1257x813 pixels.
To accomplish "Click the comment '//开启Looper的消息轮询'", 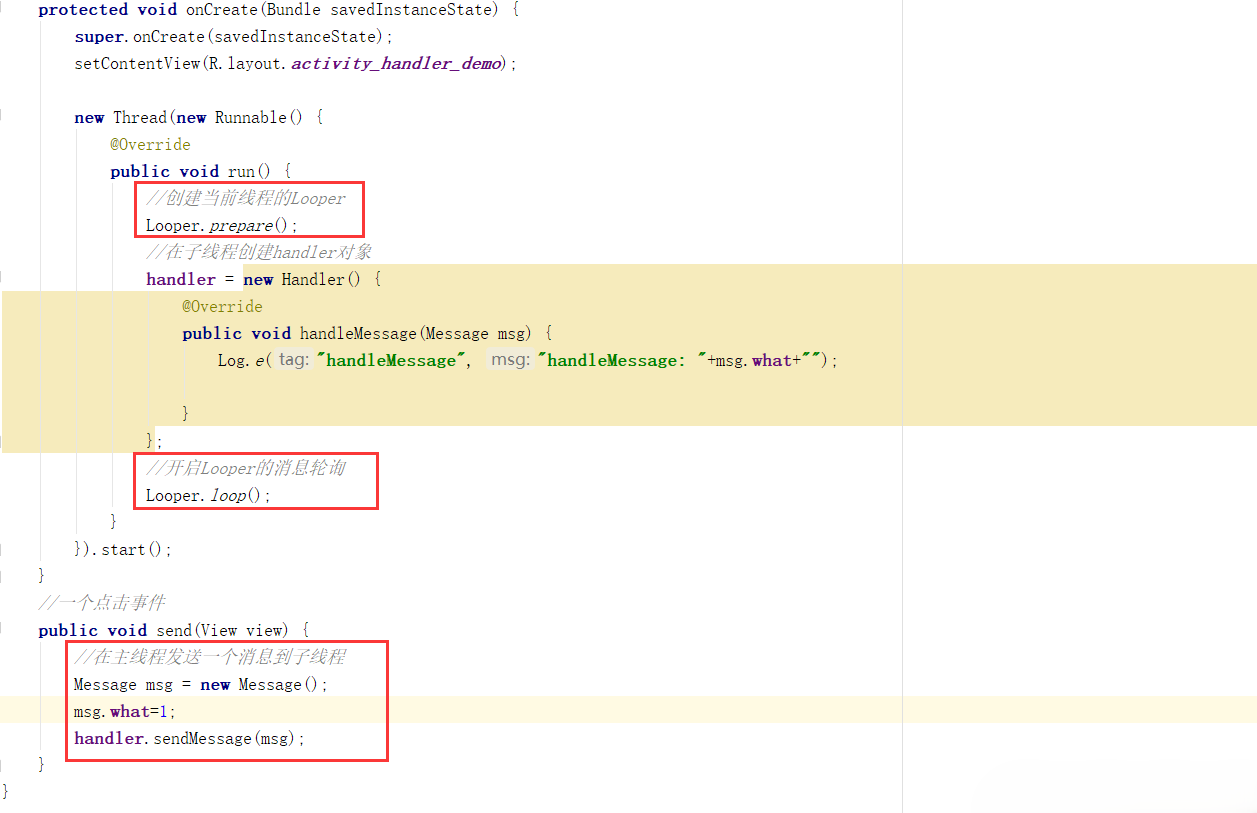I will (246, 467).
